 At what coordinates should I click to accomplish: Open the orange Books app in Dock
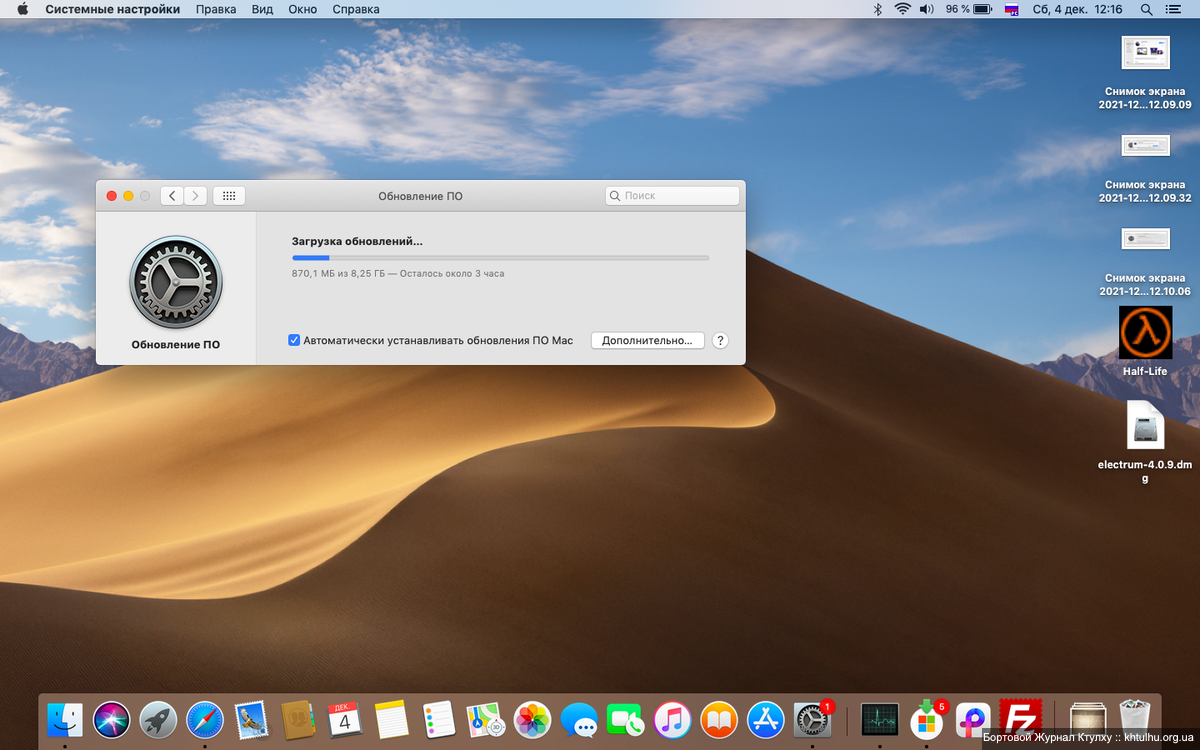pos(719,719)
